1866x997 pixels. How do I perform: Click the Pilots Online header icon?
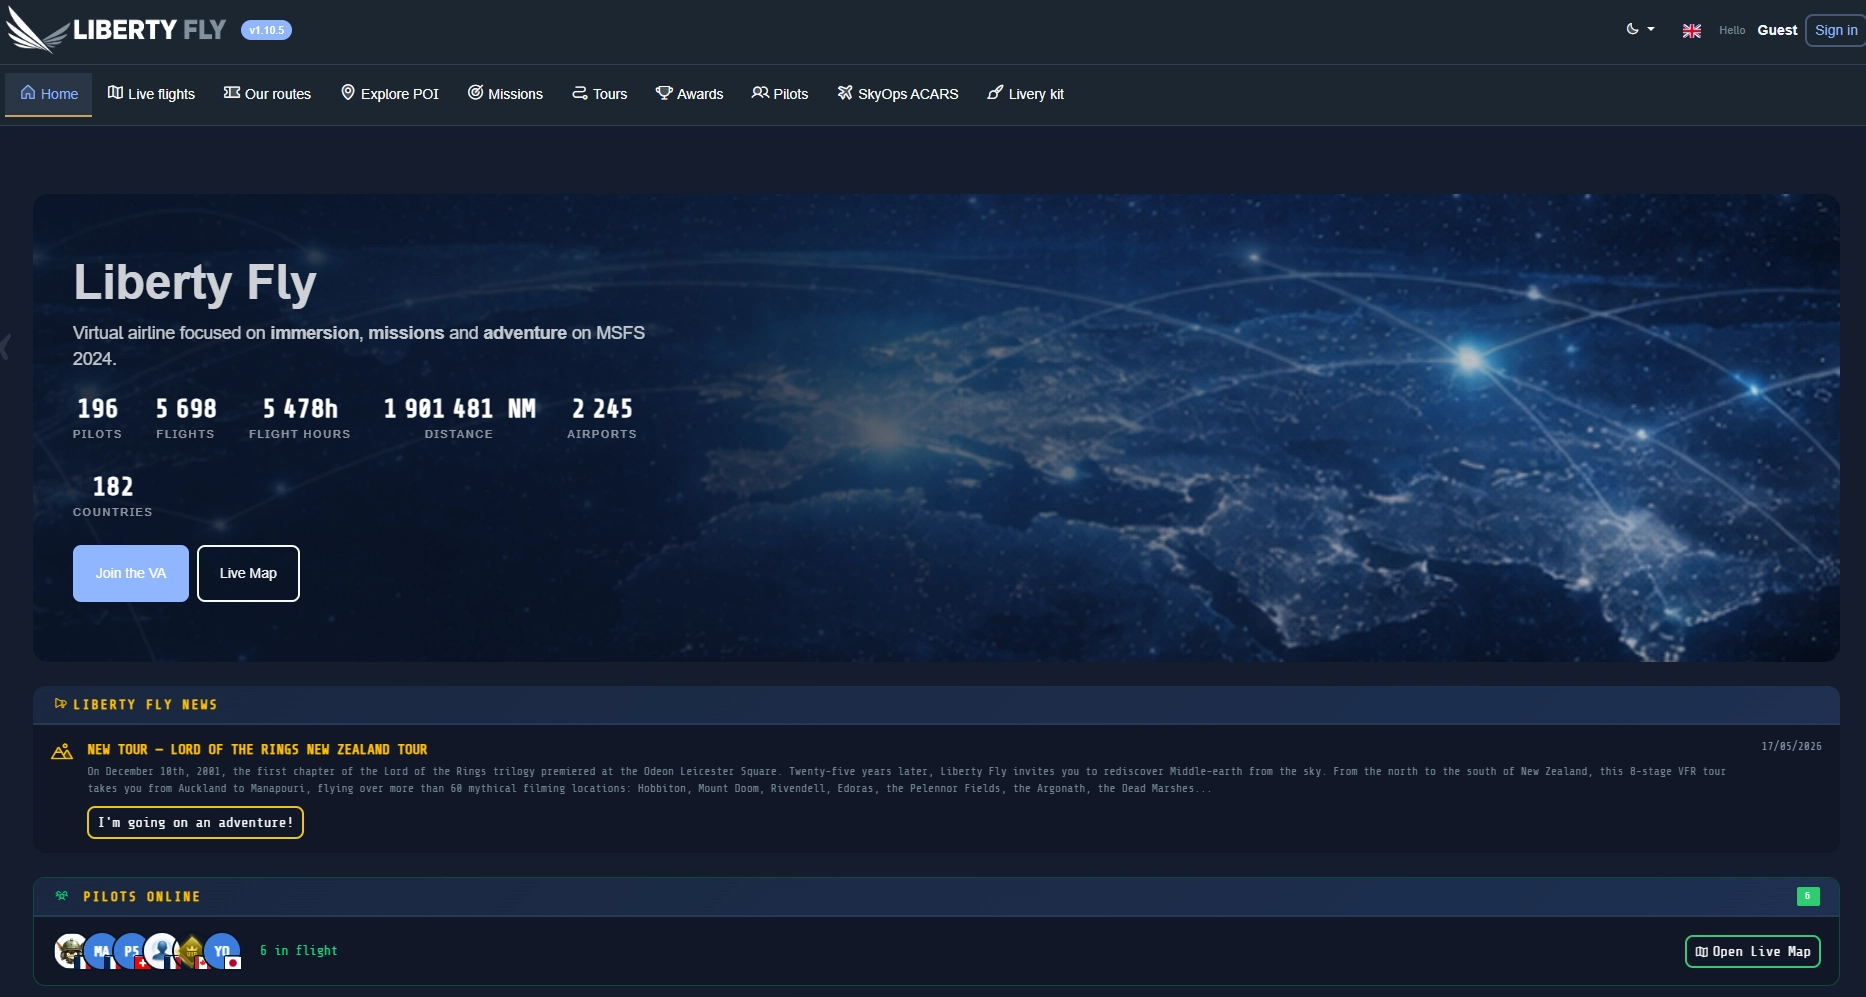(62, 896)
